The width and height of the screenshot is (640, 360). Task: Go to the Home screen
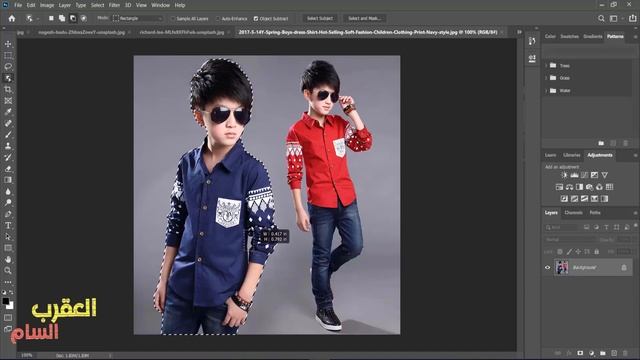click(x=12, y=18)
